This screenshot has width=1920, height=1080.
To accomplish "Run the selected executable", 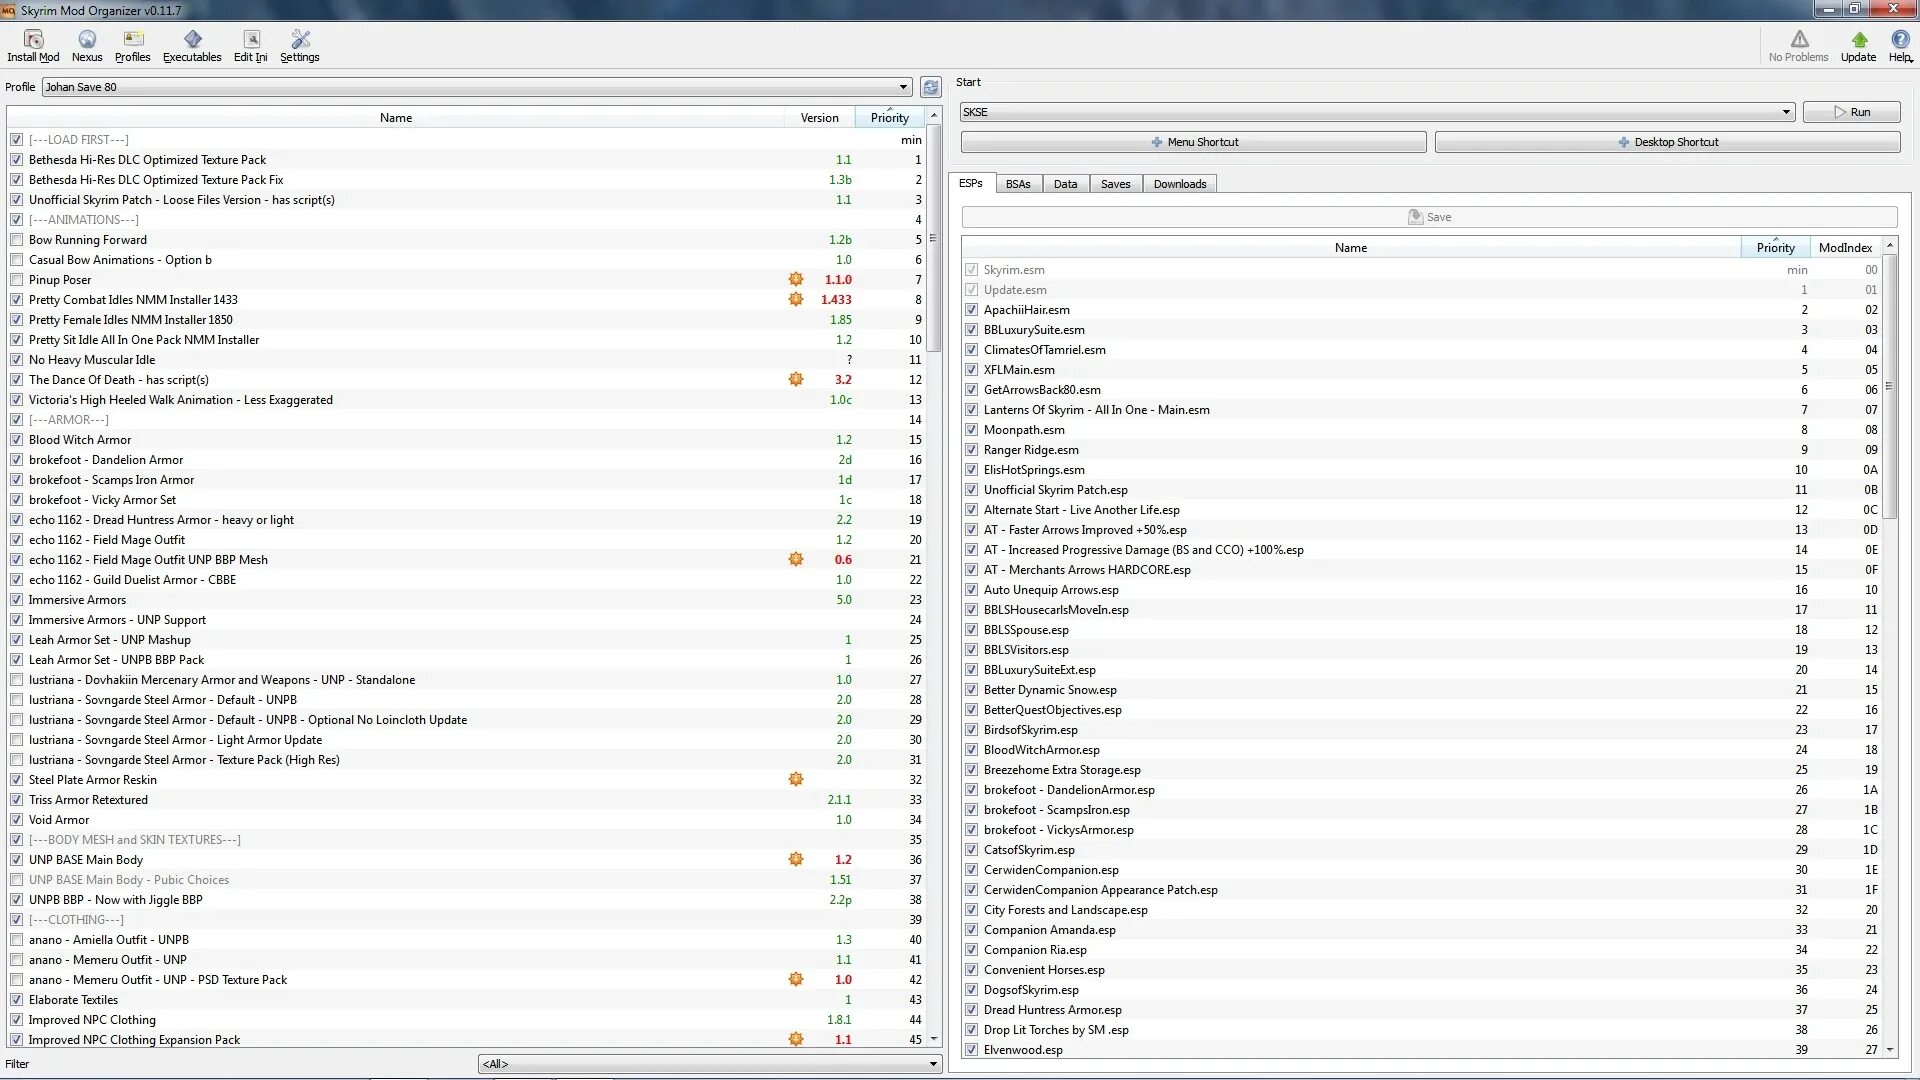I will (1852, 112).
